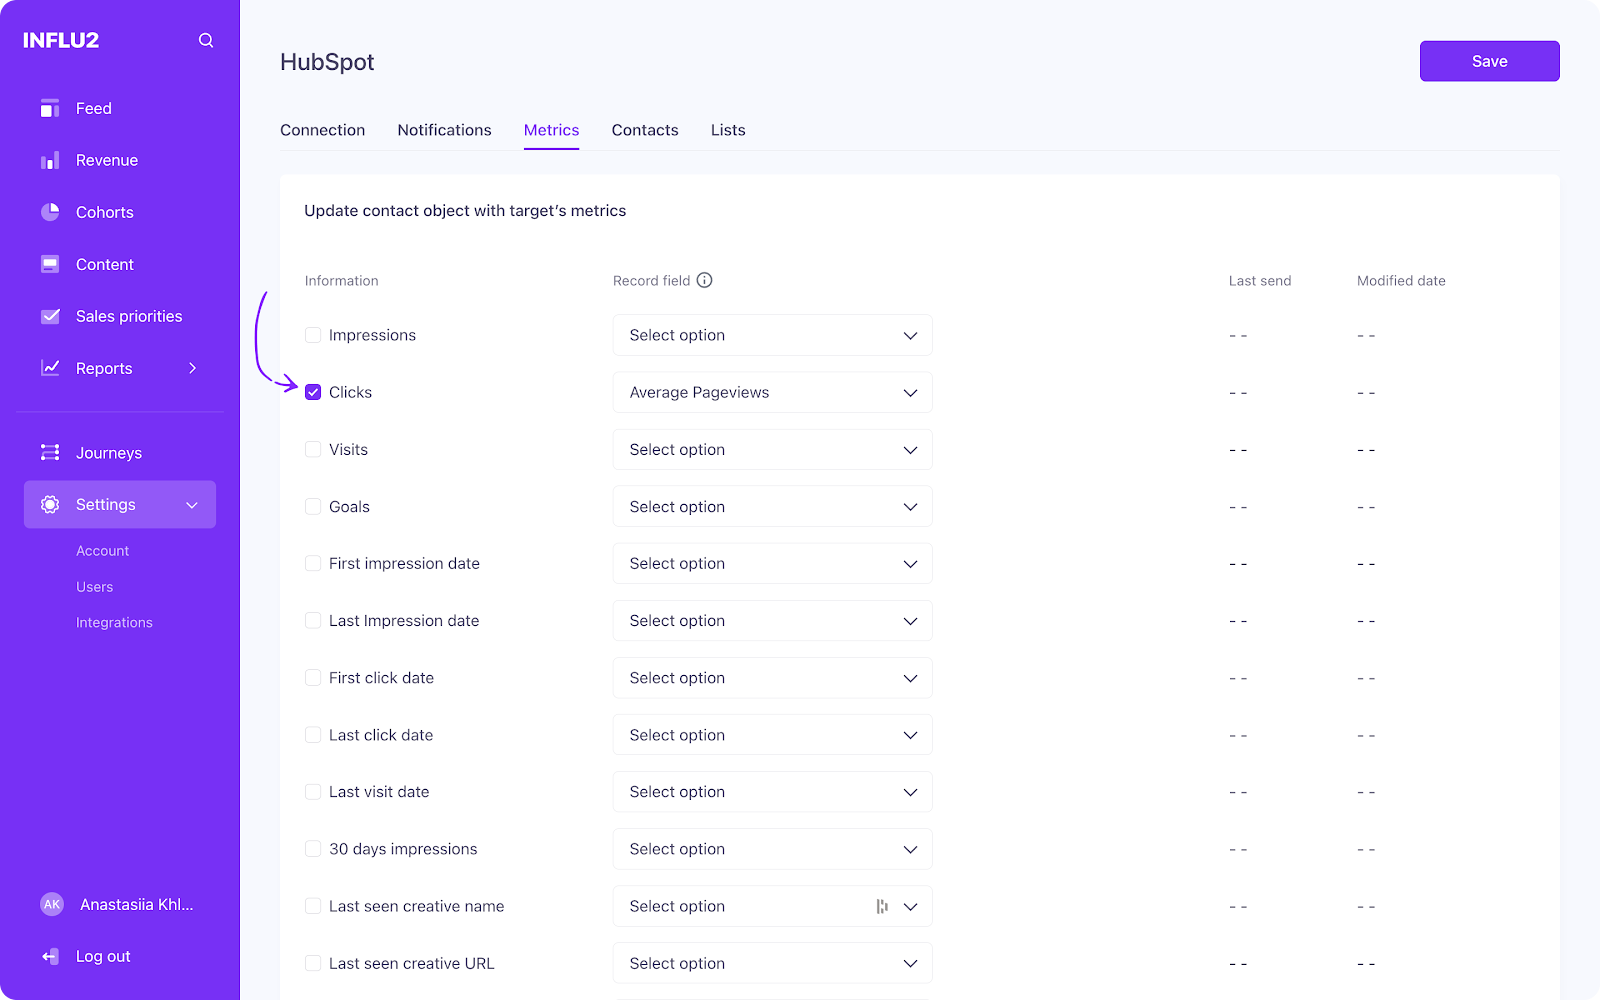The width and height of the screenshot is (1600, 1000).
Task: Tick Last seen creative URL checkbox
Action: coord(313,963)
